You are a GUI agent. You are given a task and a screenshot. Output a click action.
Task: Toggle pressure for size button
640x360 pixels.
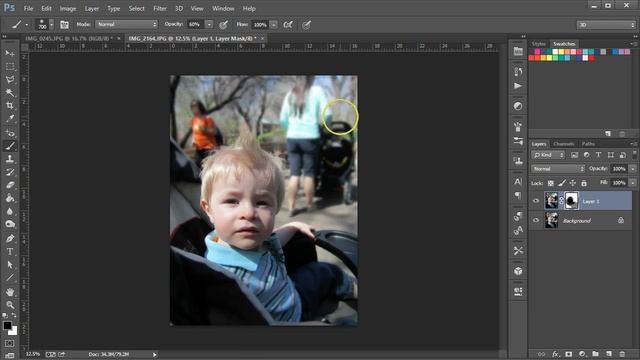click(x=307, y=24)
